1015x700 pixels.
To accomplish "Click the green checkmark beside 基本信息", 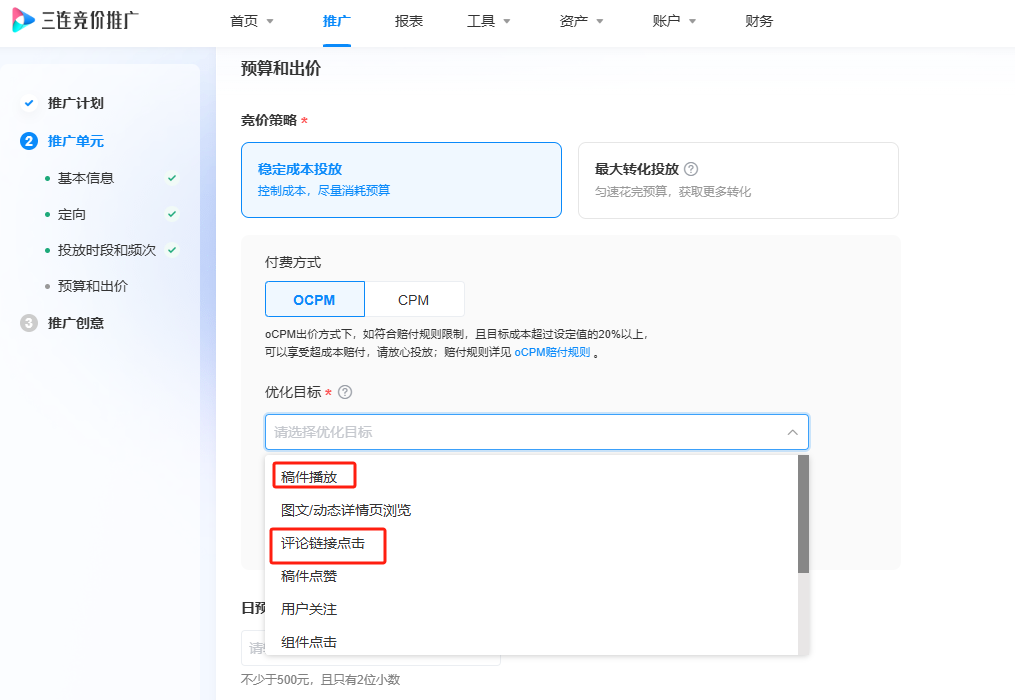I will click(x=172, y=178).
